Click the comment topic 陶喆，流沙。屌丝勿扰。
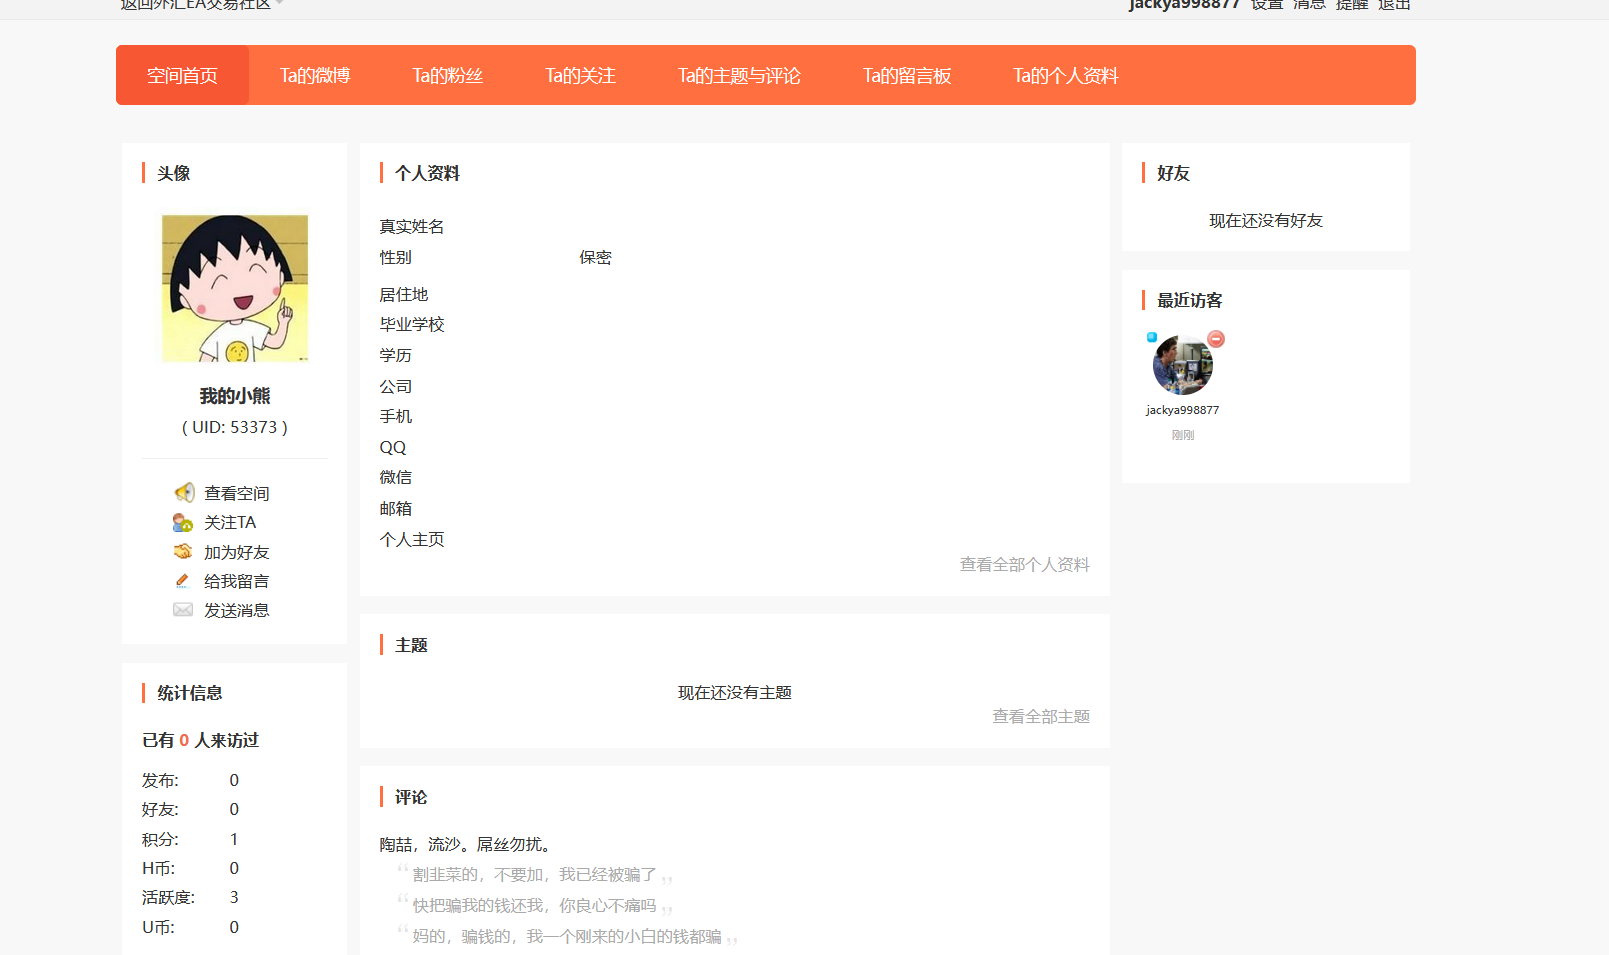 (467, 845)
